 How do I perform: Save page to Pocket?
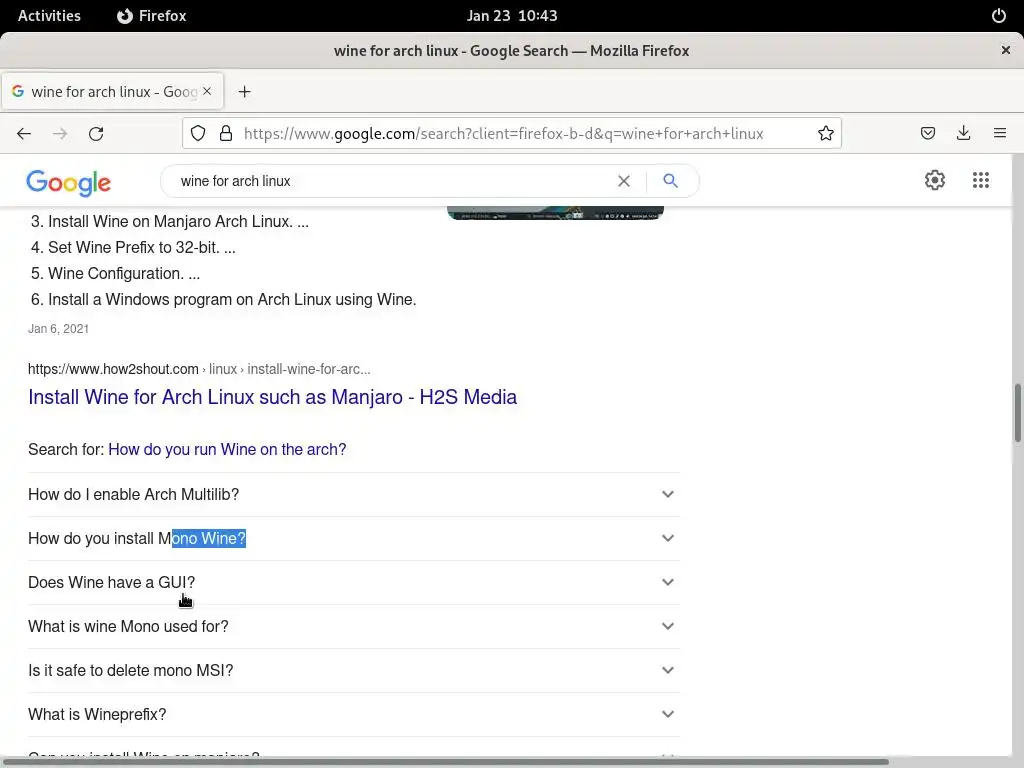pyautogui.click(x=927, y=134)
